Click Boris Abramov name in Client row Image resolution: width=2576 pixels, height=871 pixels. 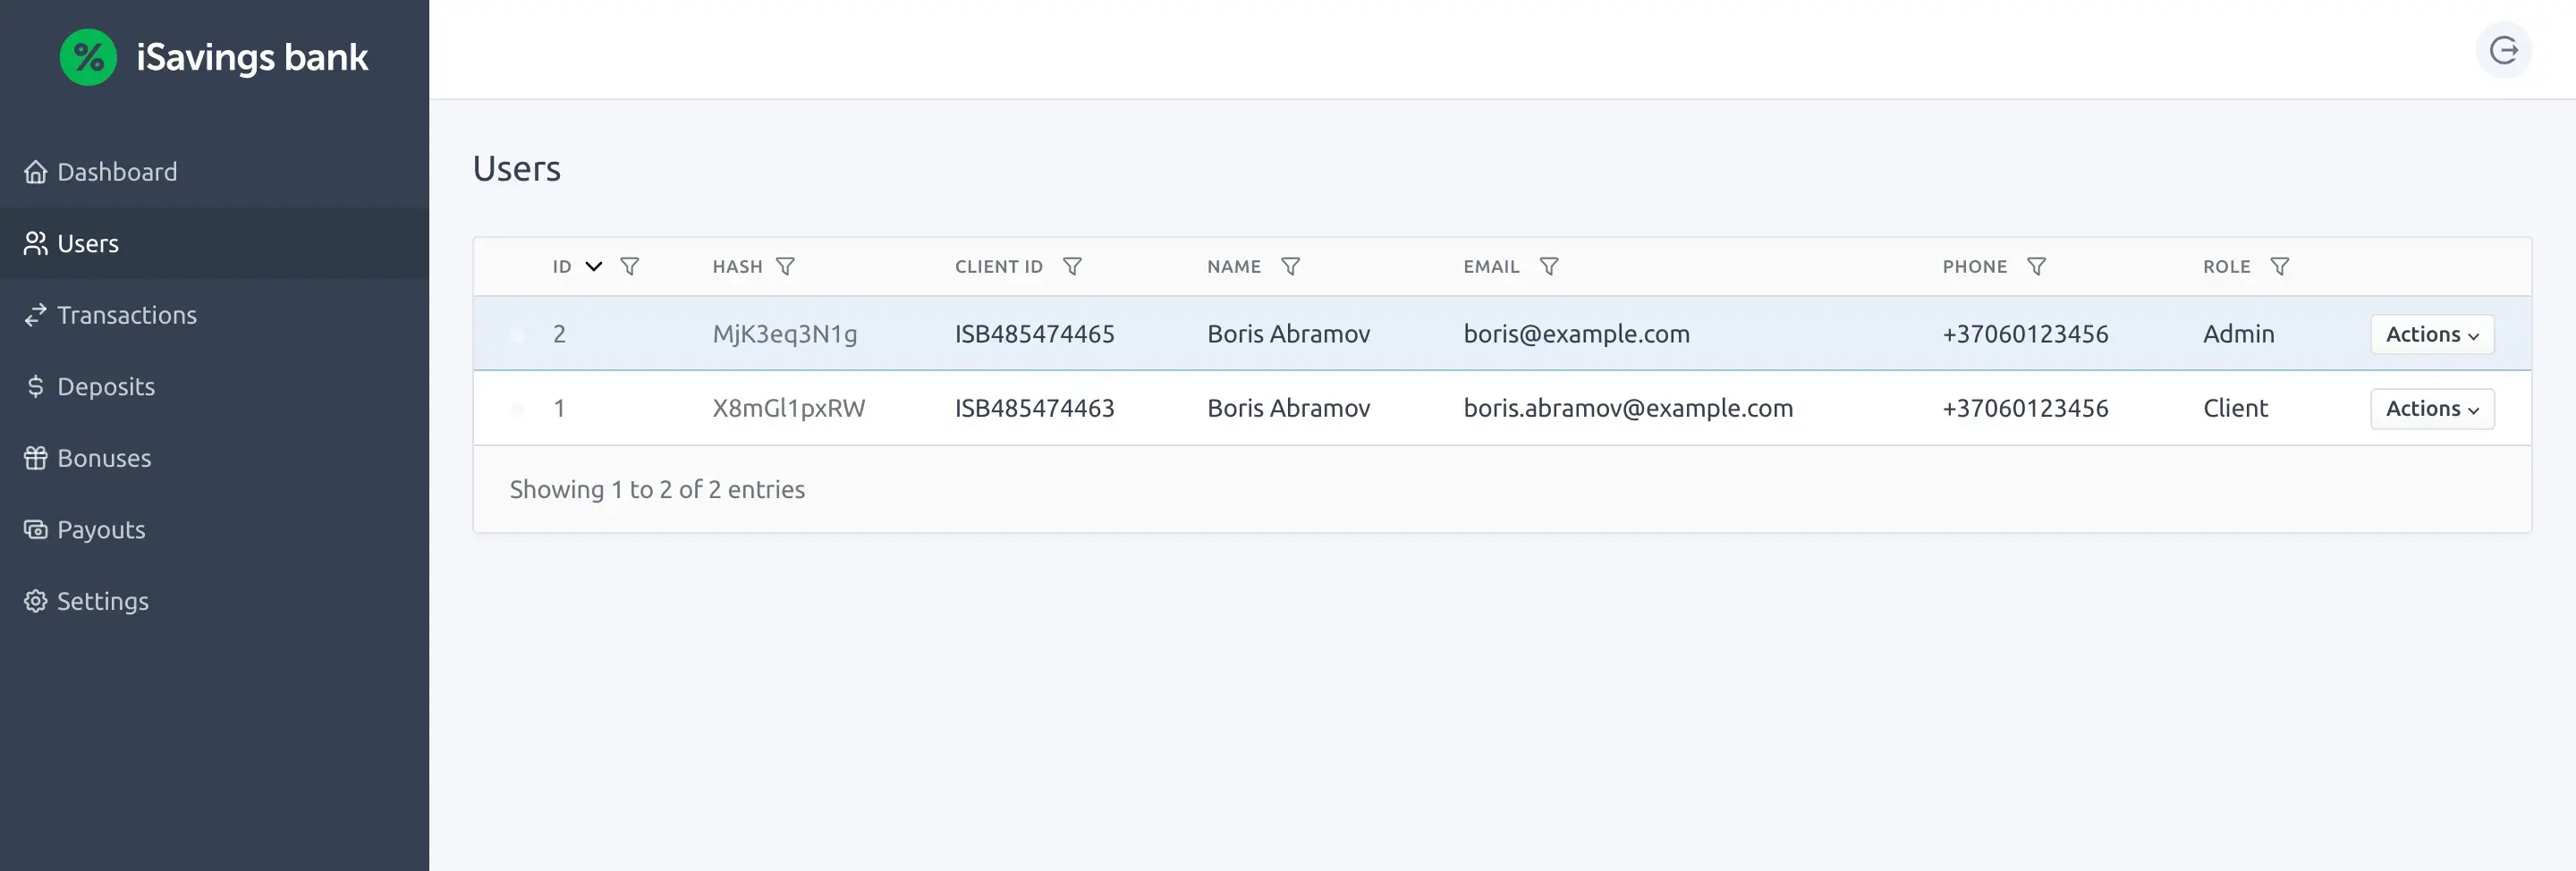coord(1288,408)
